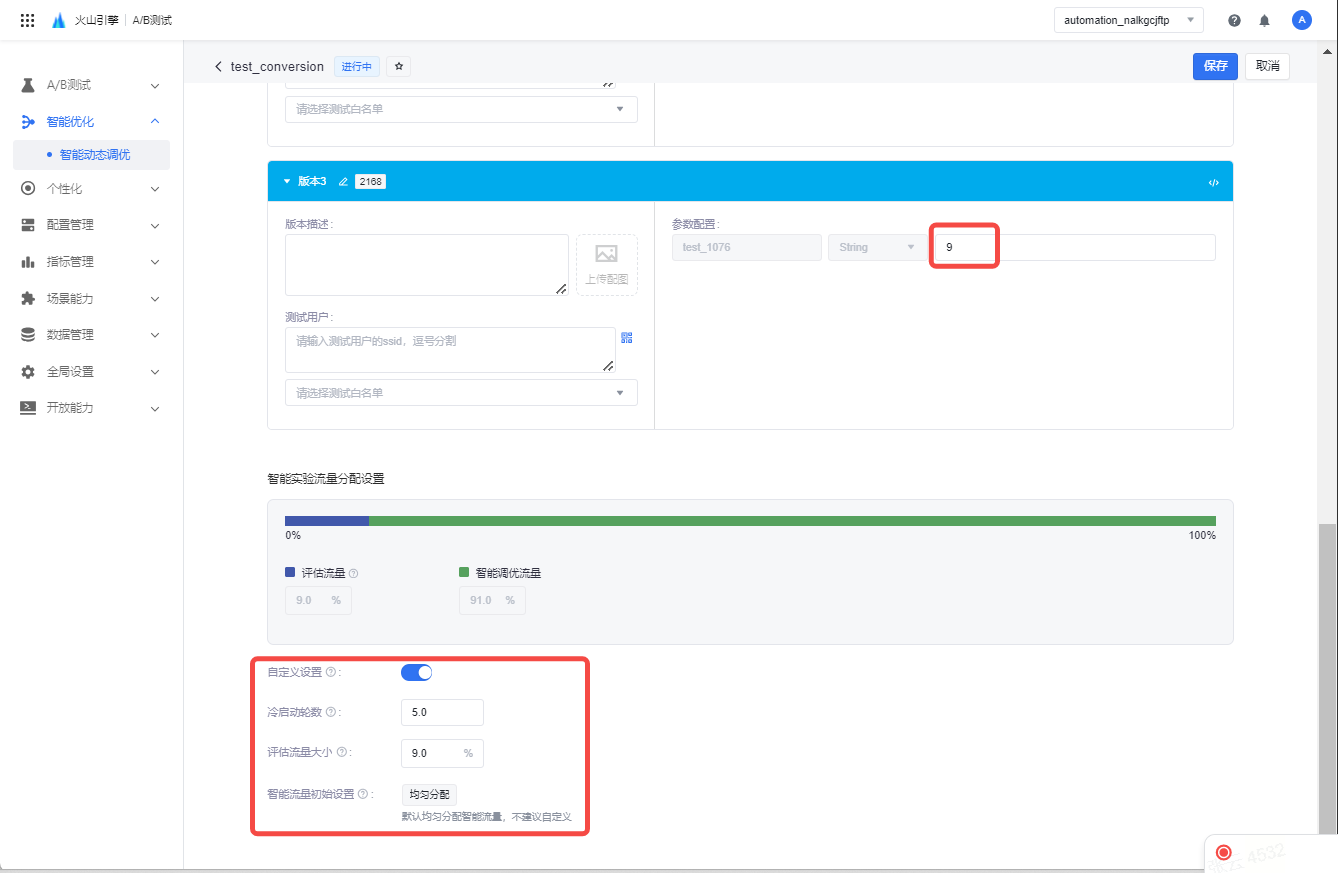
Task: Expand the 开放能力 sidebar chevron
Action: 155,408
